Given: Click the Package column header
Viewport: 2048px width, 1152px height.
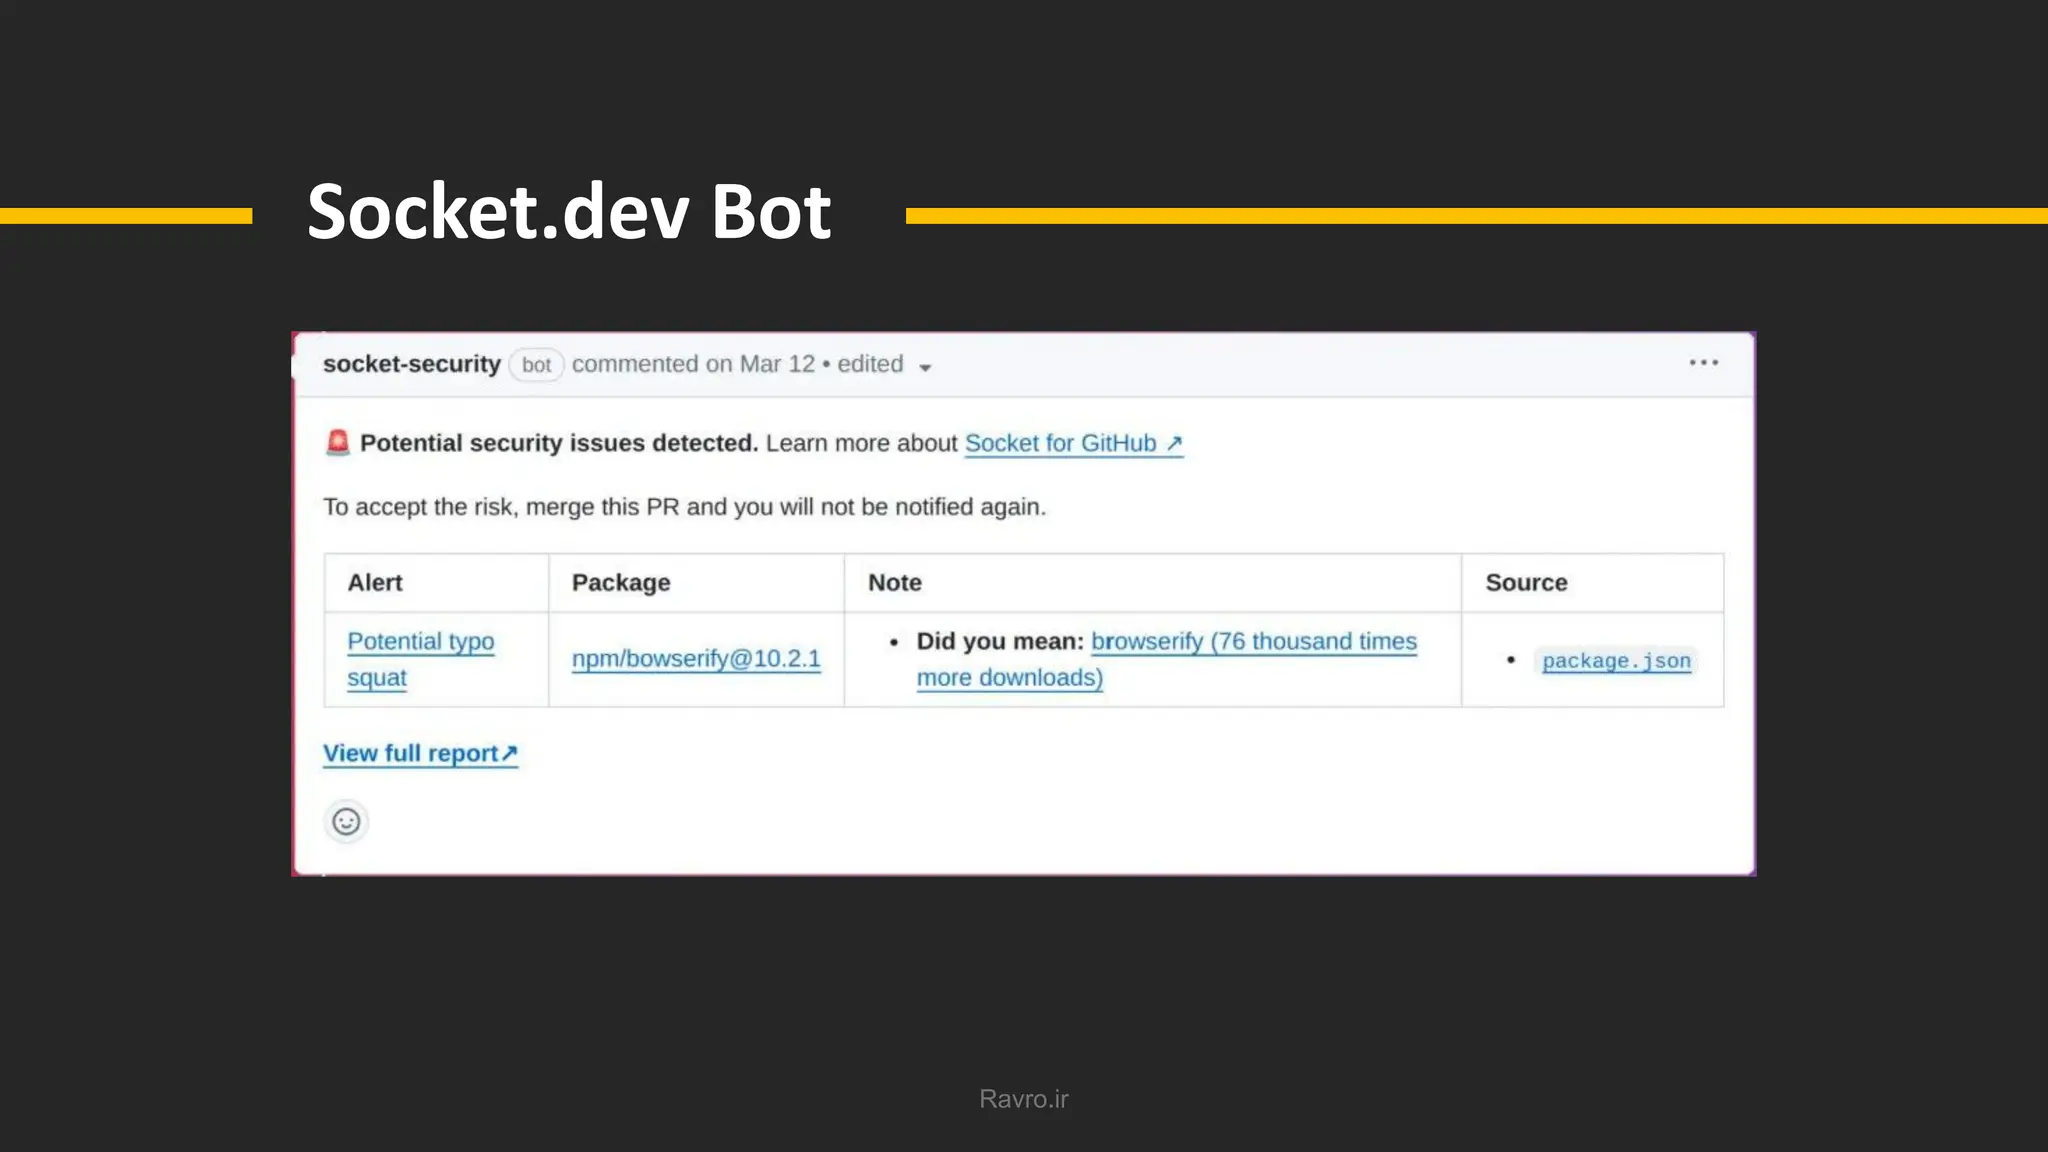Looking at the screenshot, I should pyautogui.click(x=621, y=583).
